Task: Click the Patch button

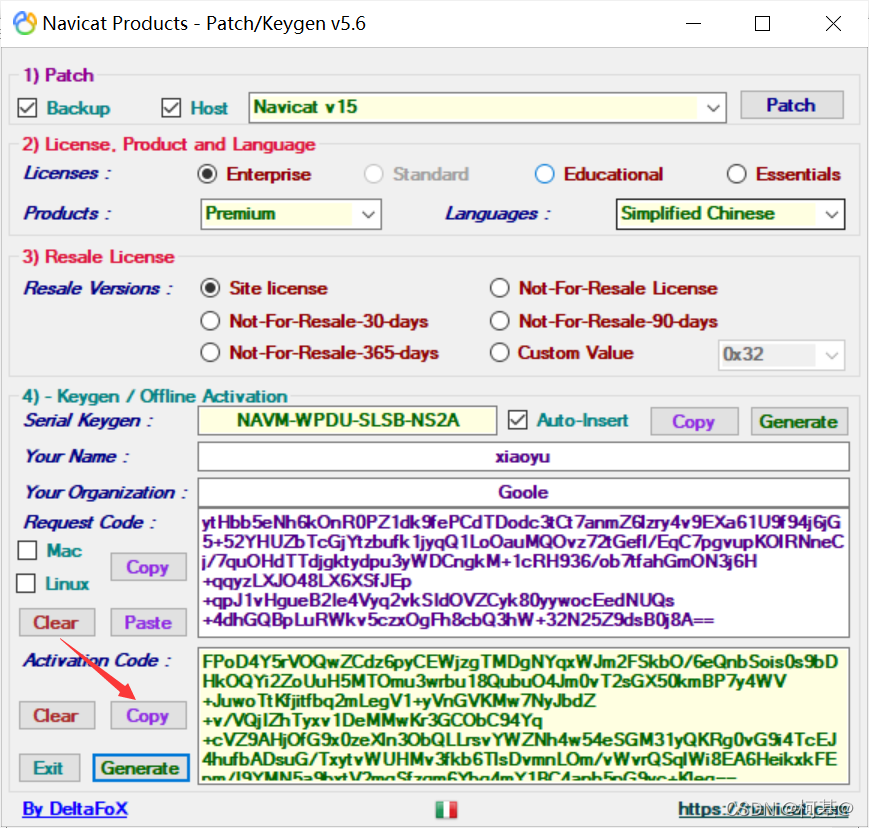Action: [792, 105]
